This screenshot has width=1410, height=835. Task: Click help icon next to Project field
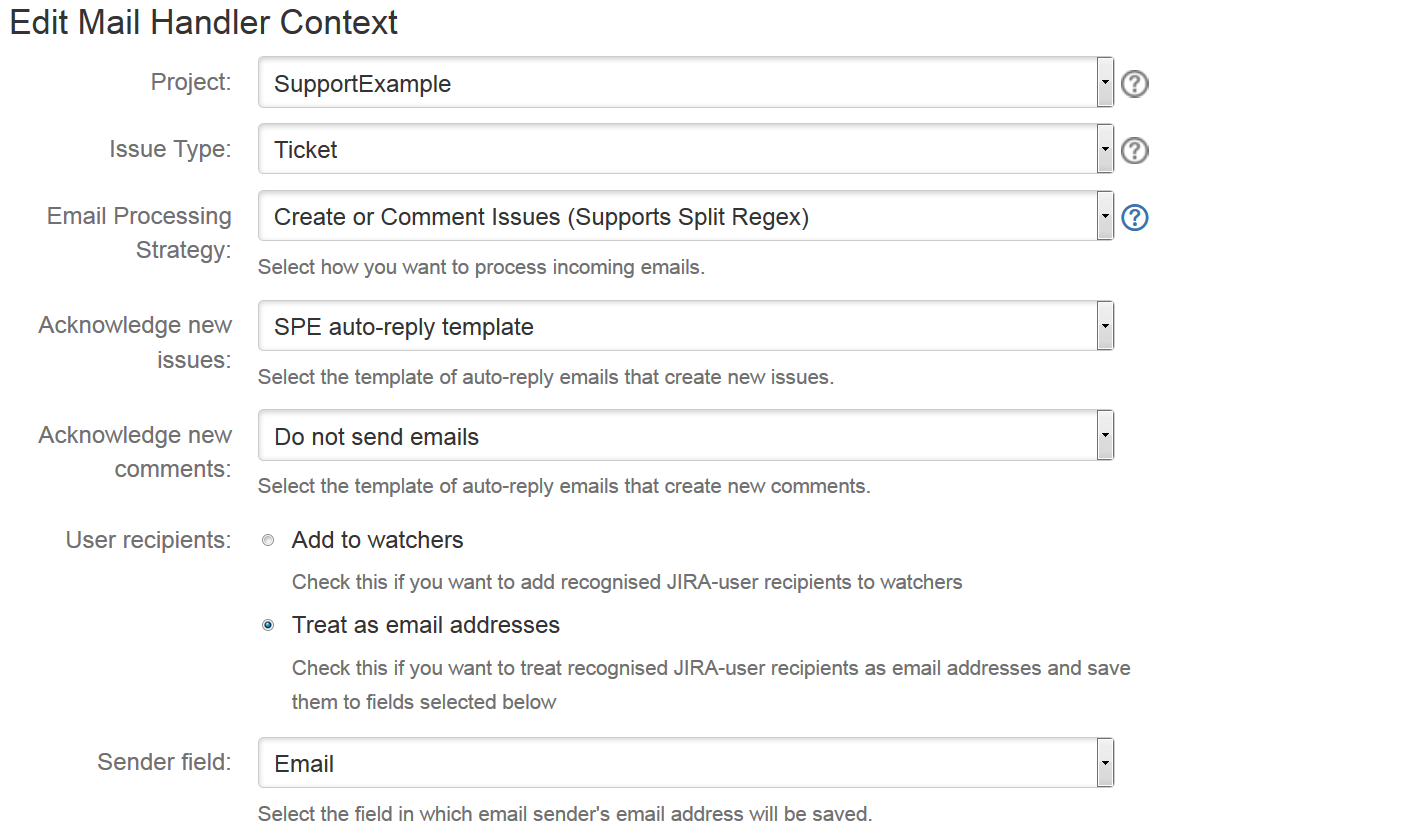tap(1134, 84)
